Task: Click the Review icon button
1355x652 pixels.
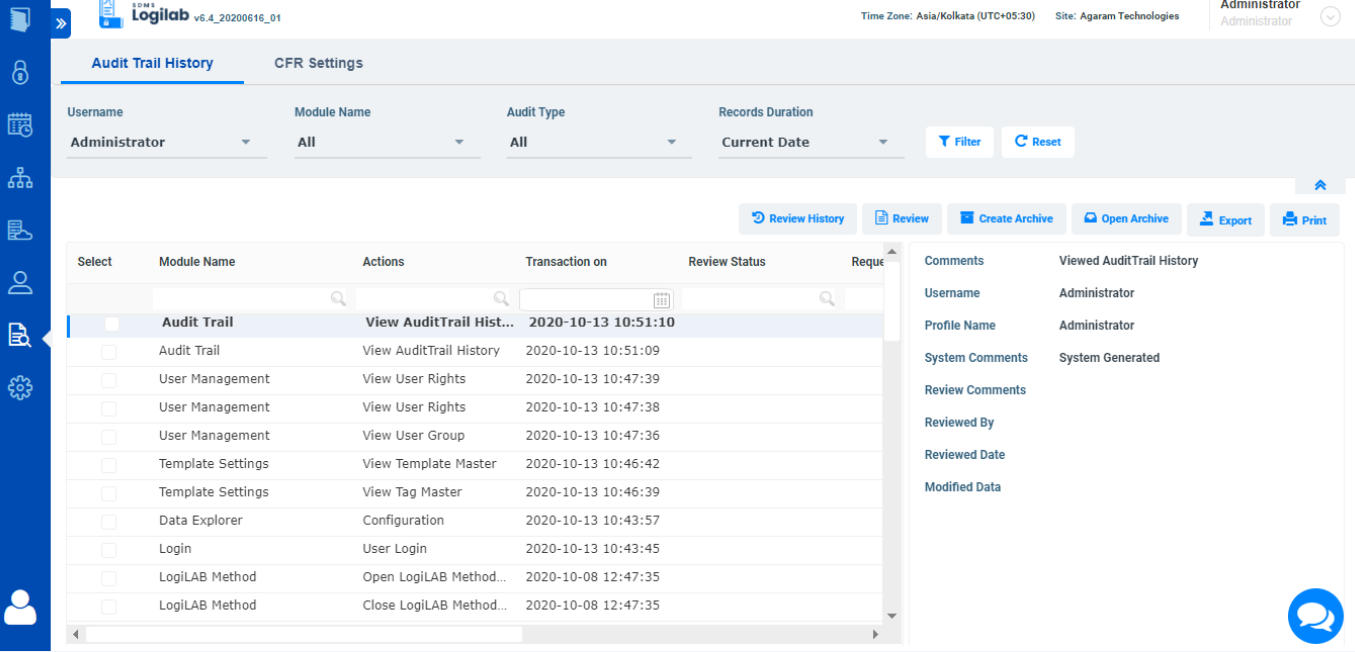Action: (901, 218)
